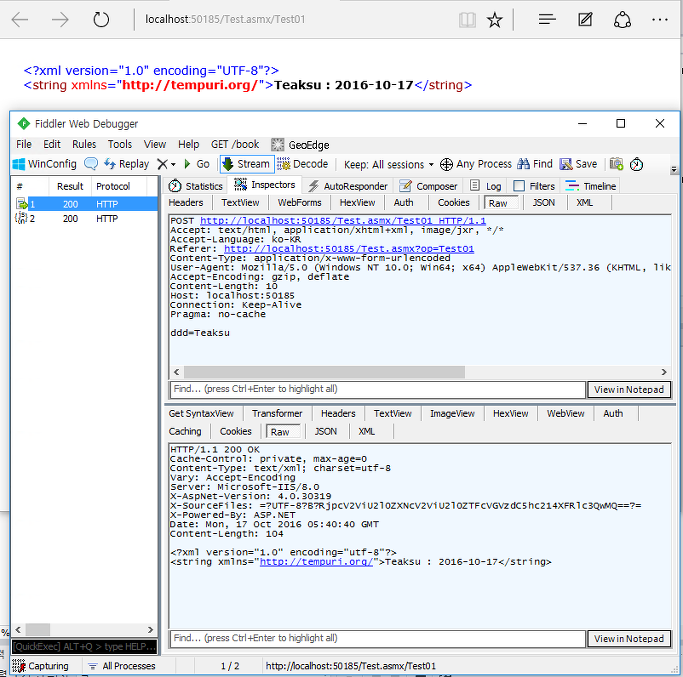Click the Get SyntaxView tab
683x677 pixels.
click(x=201, y=413)
